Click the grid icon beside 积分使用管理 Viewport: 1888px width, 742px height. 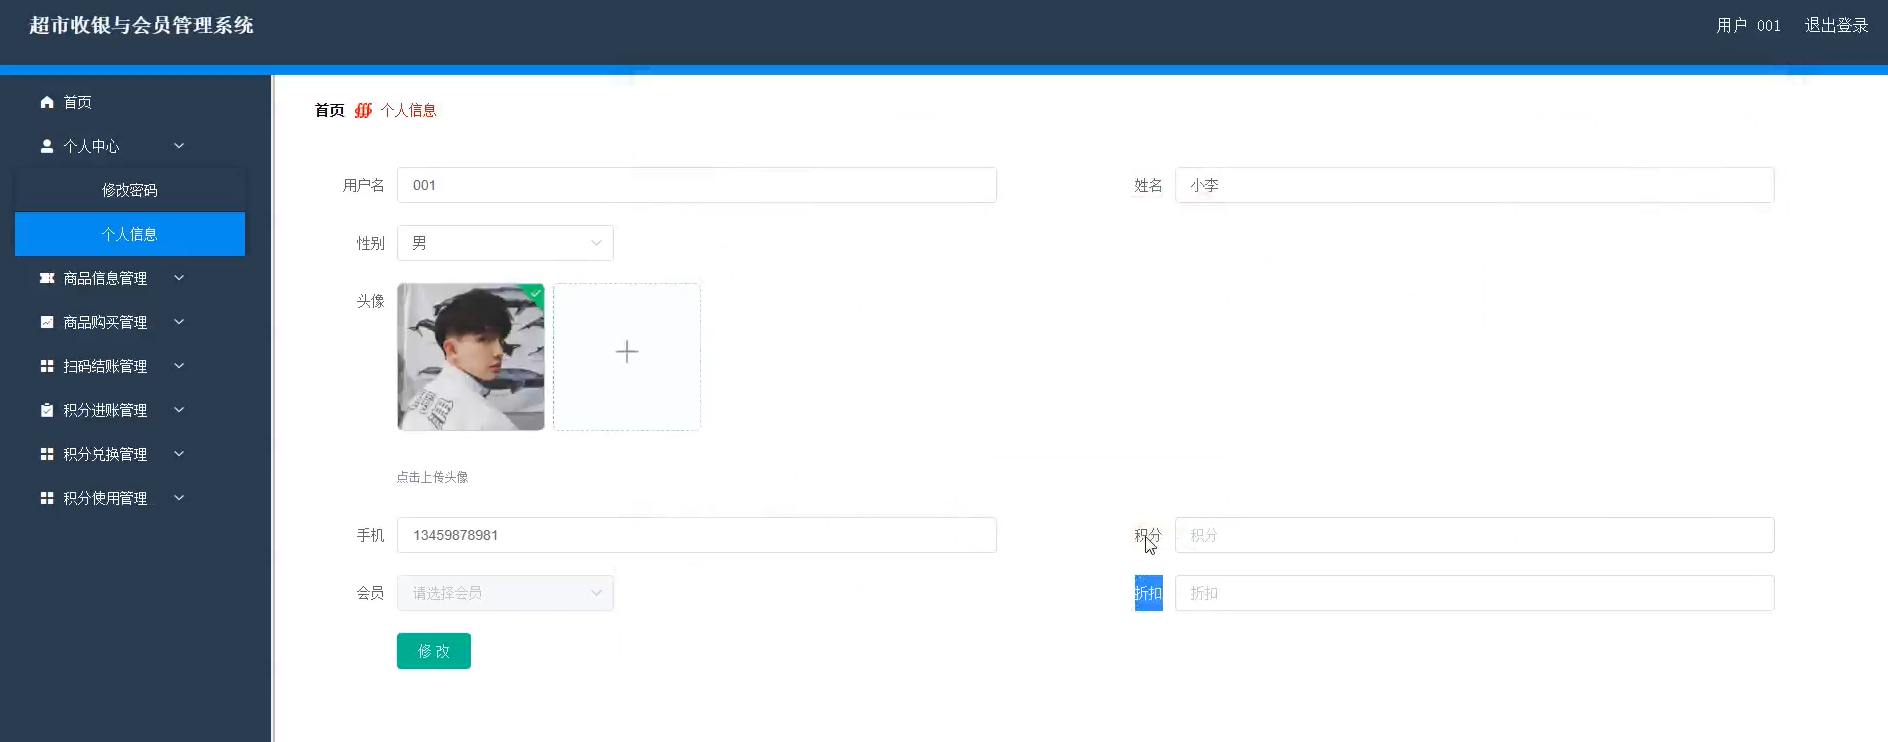pos(47,498)
